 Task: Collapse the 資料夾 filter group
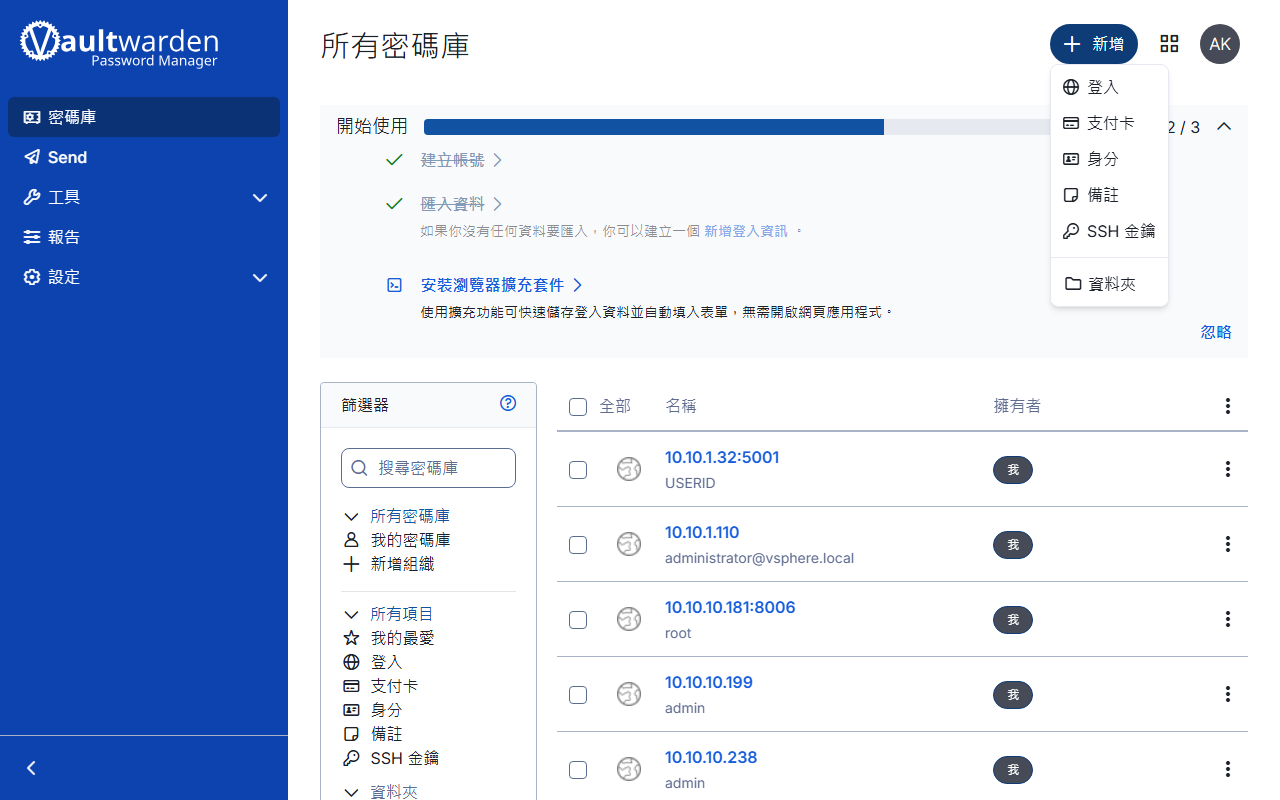[x=351, y=792]
